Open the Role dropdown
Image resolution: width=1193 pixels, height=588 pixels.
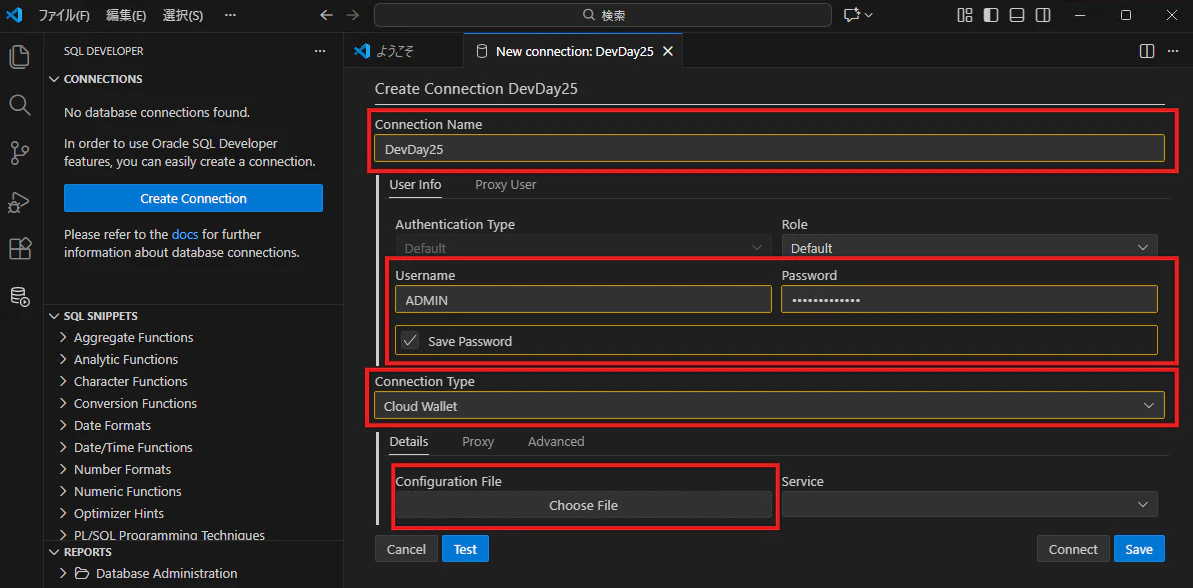(x=969, y=248)
